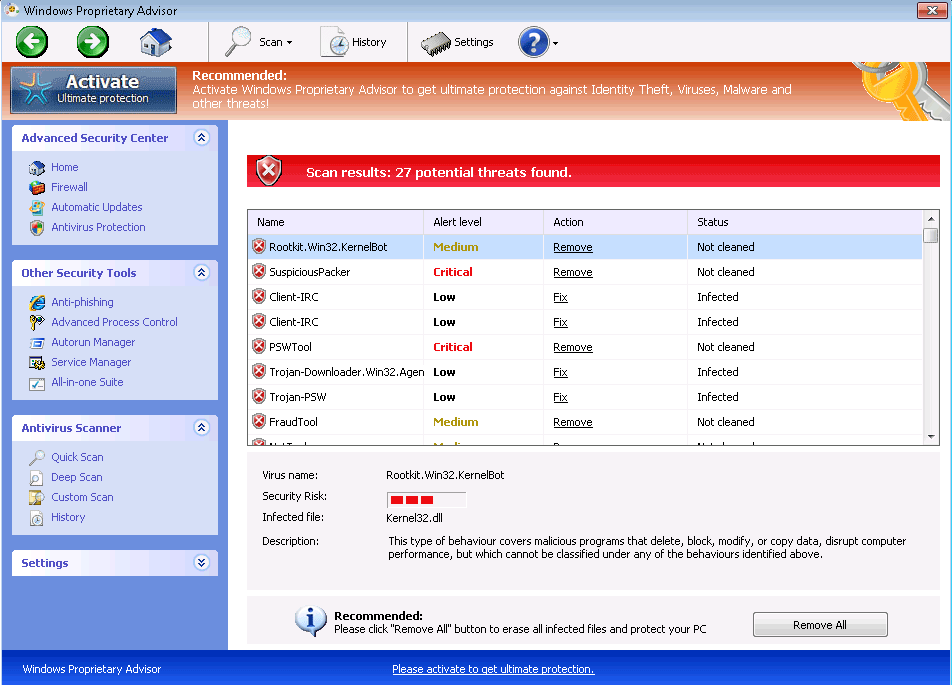The width and height of the screenshot is (952, 685).
Task: Click the Remove All button
Action: 819,625
